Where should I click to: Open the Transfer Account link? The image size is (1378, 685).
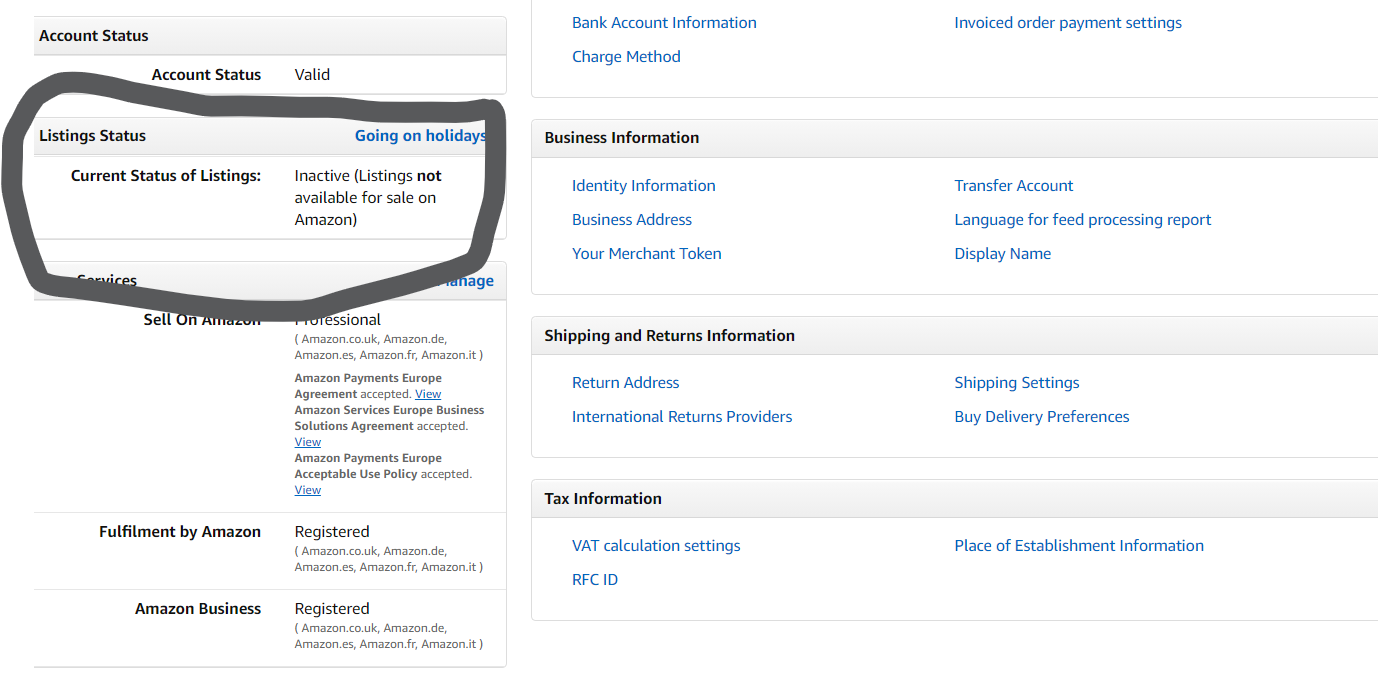(x=1014, y=185)
